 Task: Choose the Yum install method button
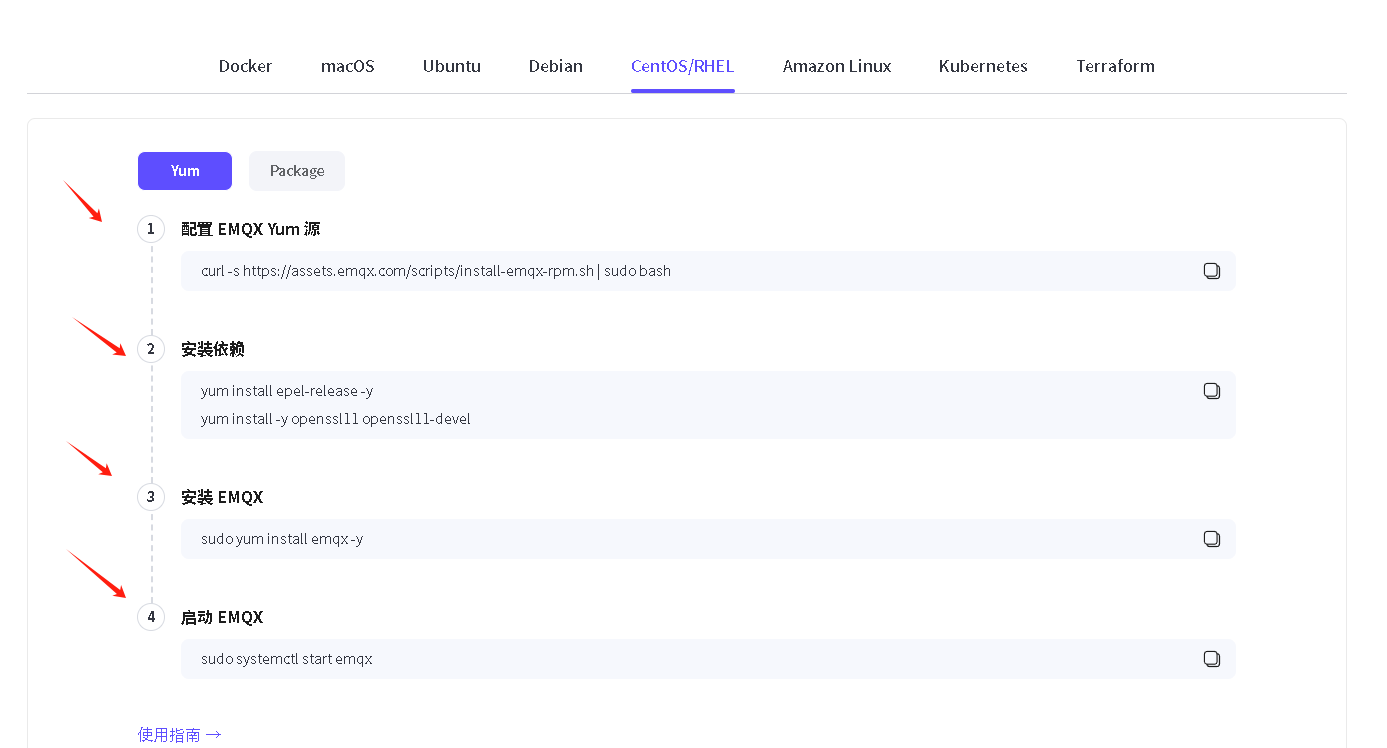pos(185,171)
